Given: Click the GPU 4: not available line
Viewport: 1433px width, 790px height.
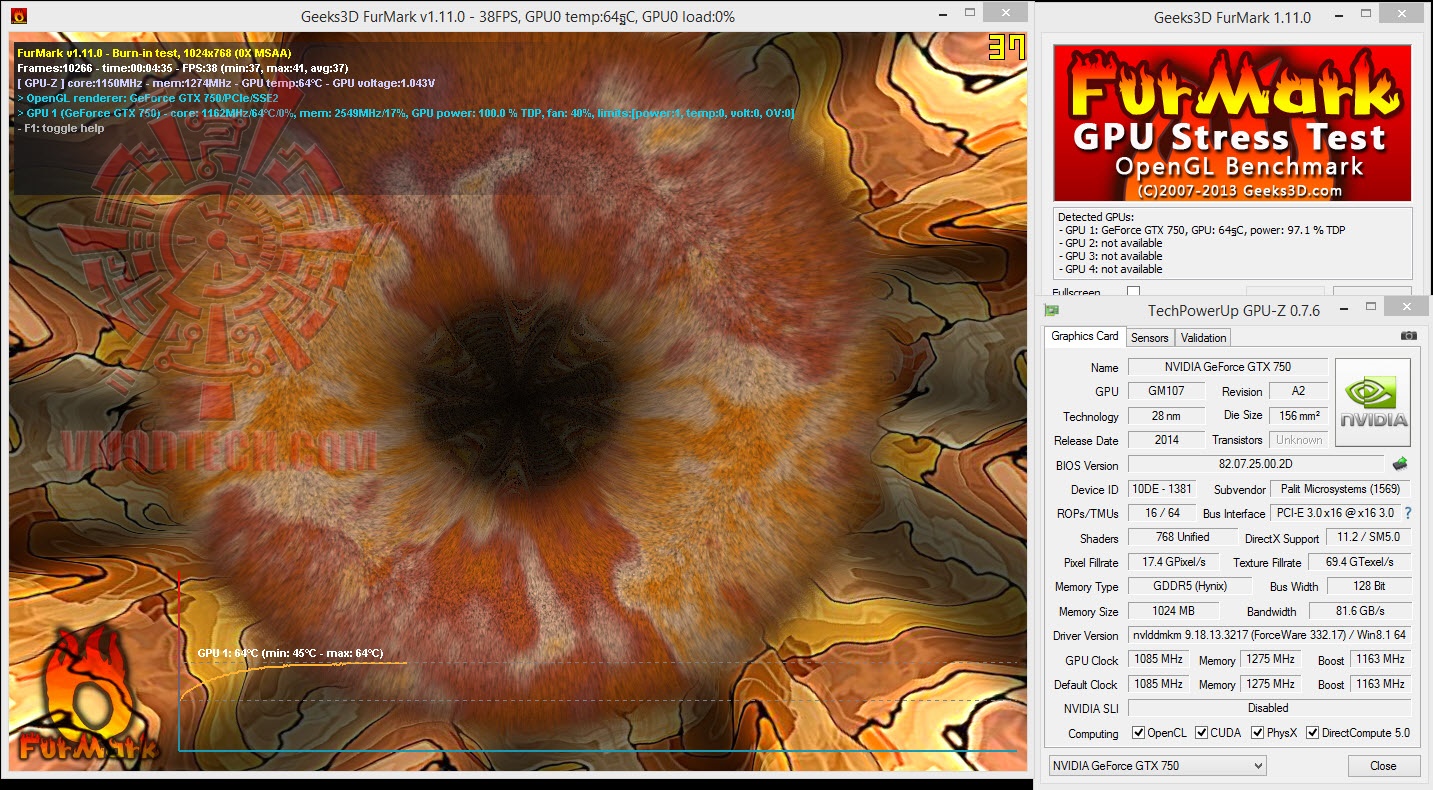Looking at the screenshot, I should tap(1113, 269).
